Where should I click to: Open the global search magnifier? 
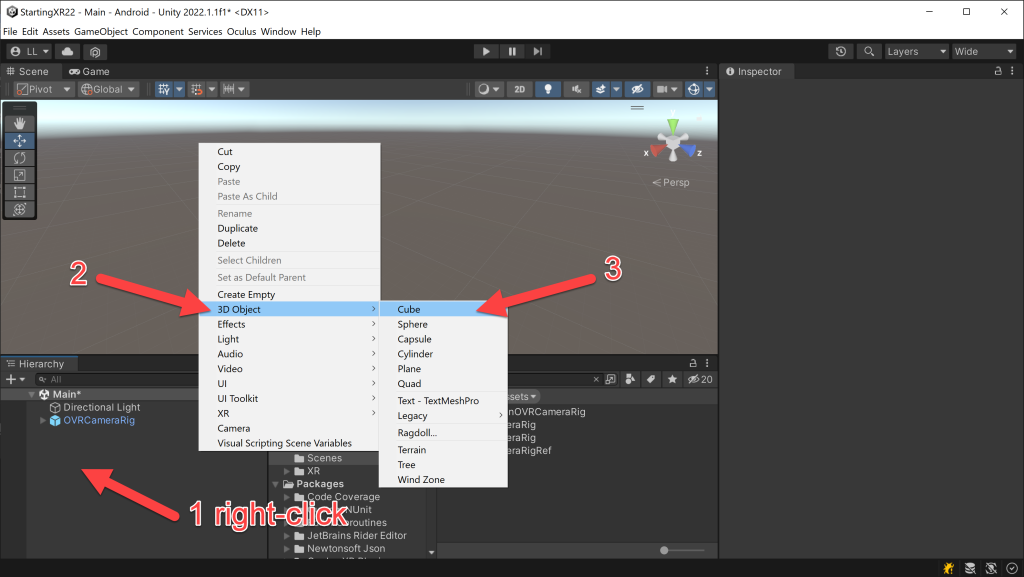click(869, 52)
